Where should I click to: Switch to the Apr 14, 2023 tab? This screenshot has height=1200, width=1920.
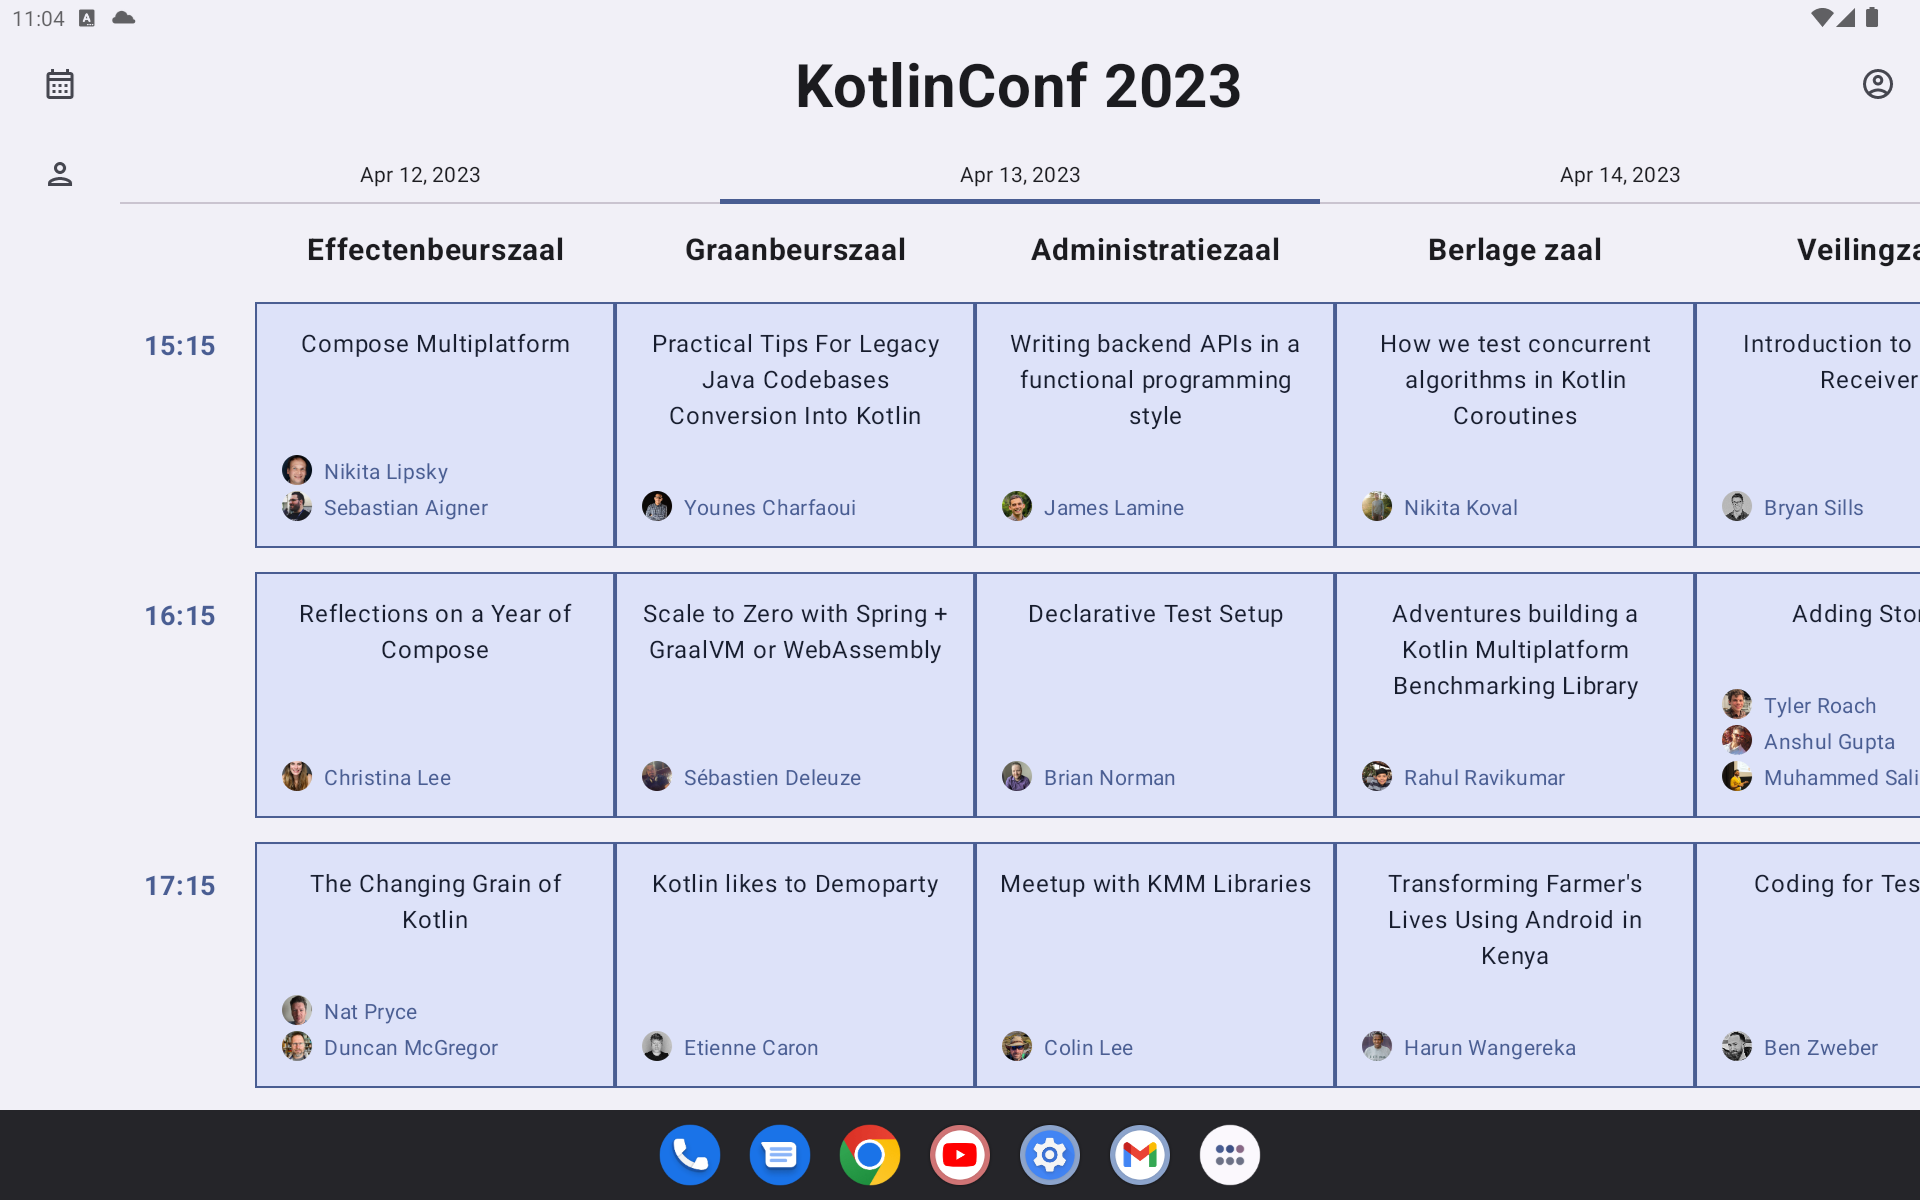[1620, 174]
